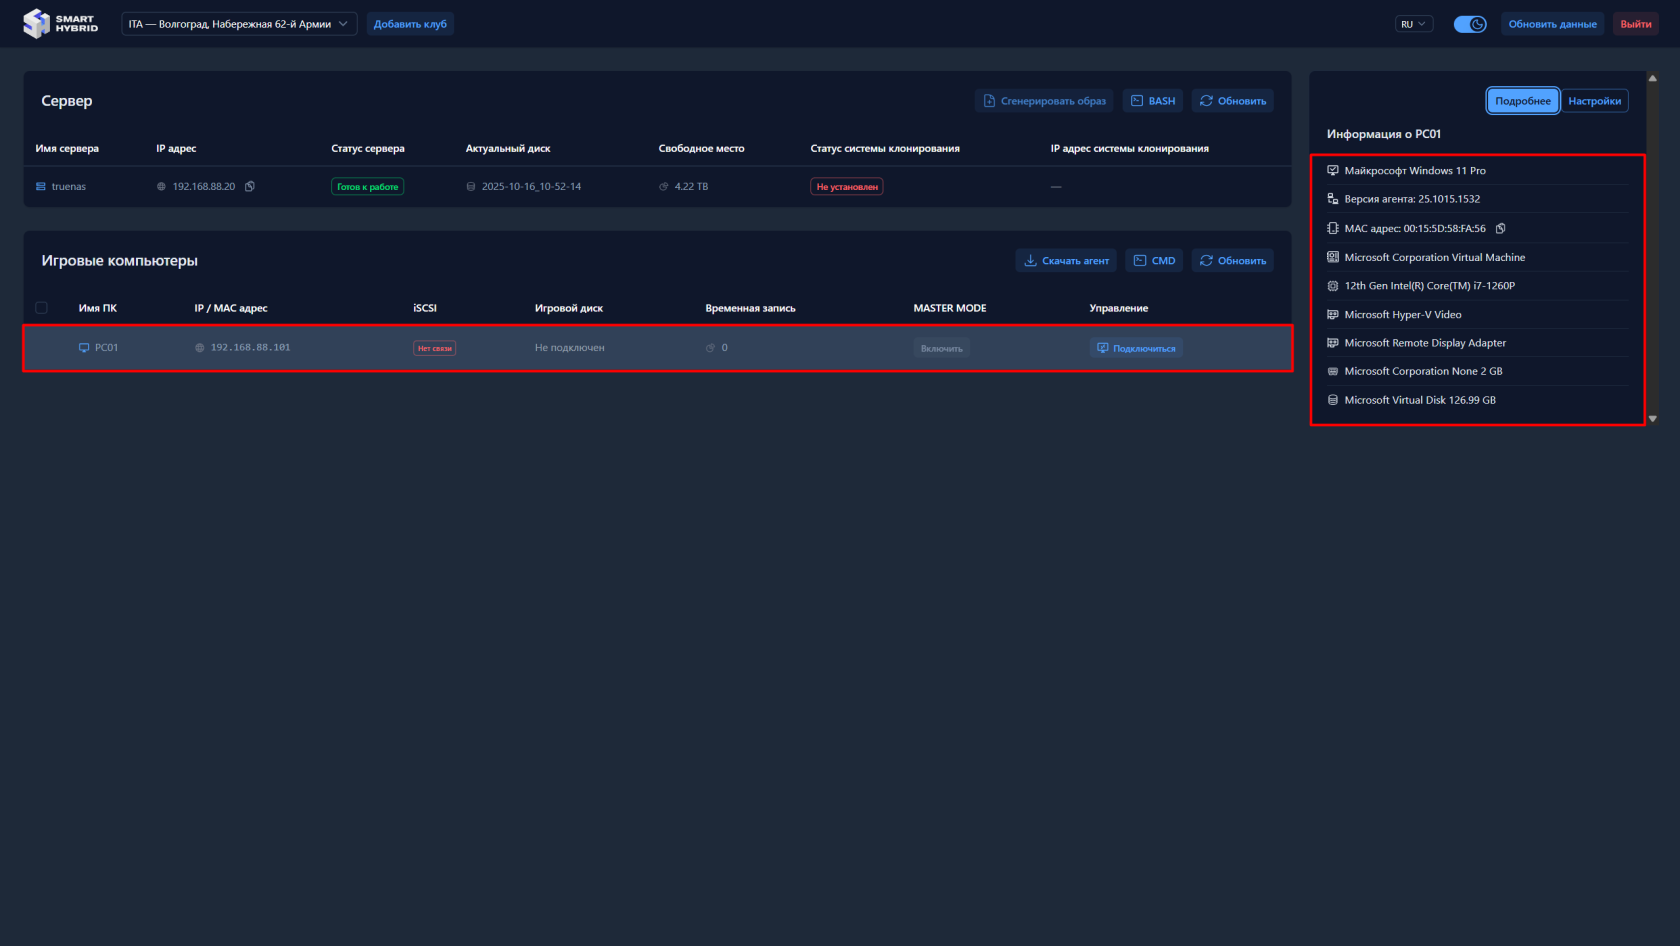The height and width of the screenshot is (946, 1680).
Task: Toggle the dark theme switch
Action: click(x=1469, y=24)
